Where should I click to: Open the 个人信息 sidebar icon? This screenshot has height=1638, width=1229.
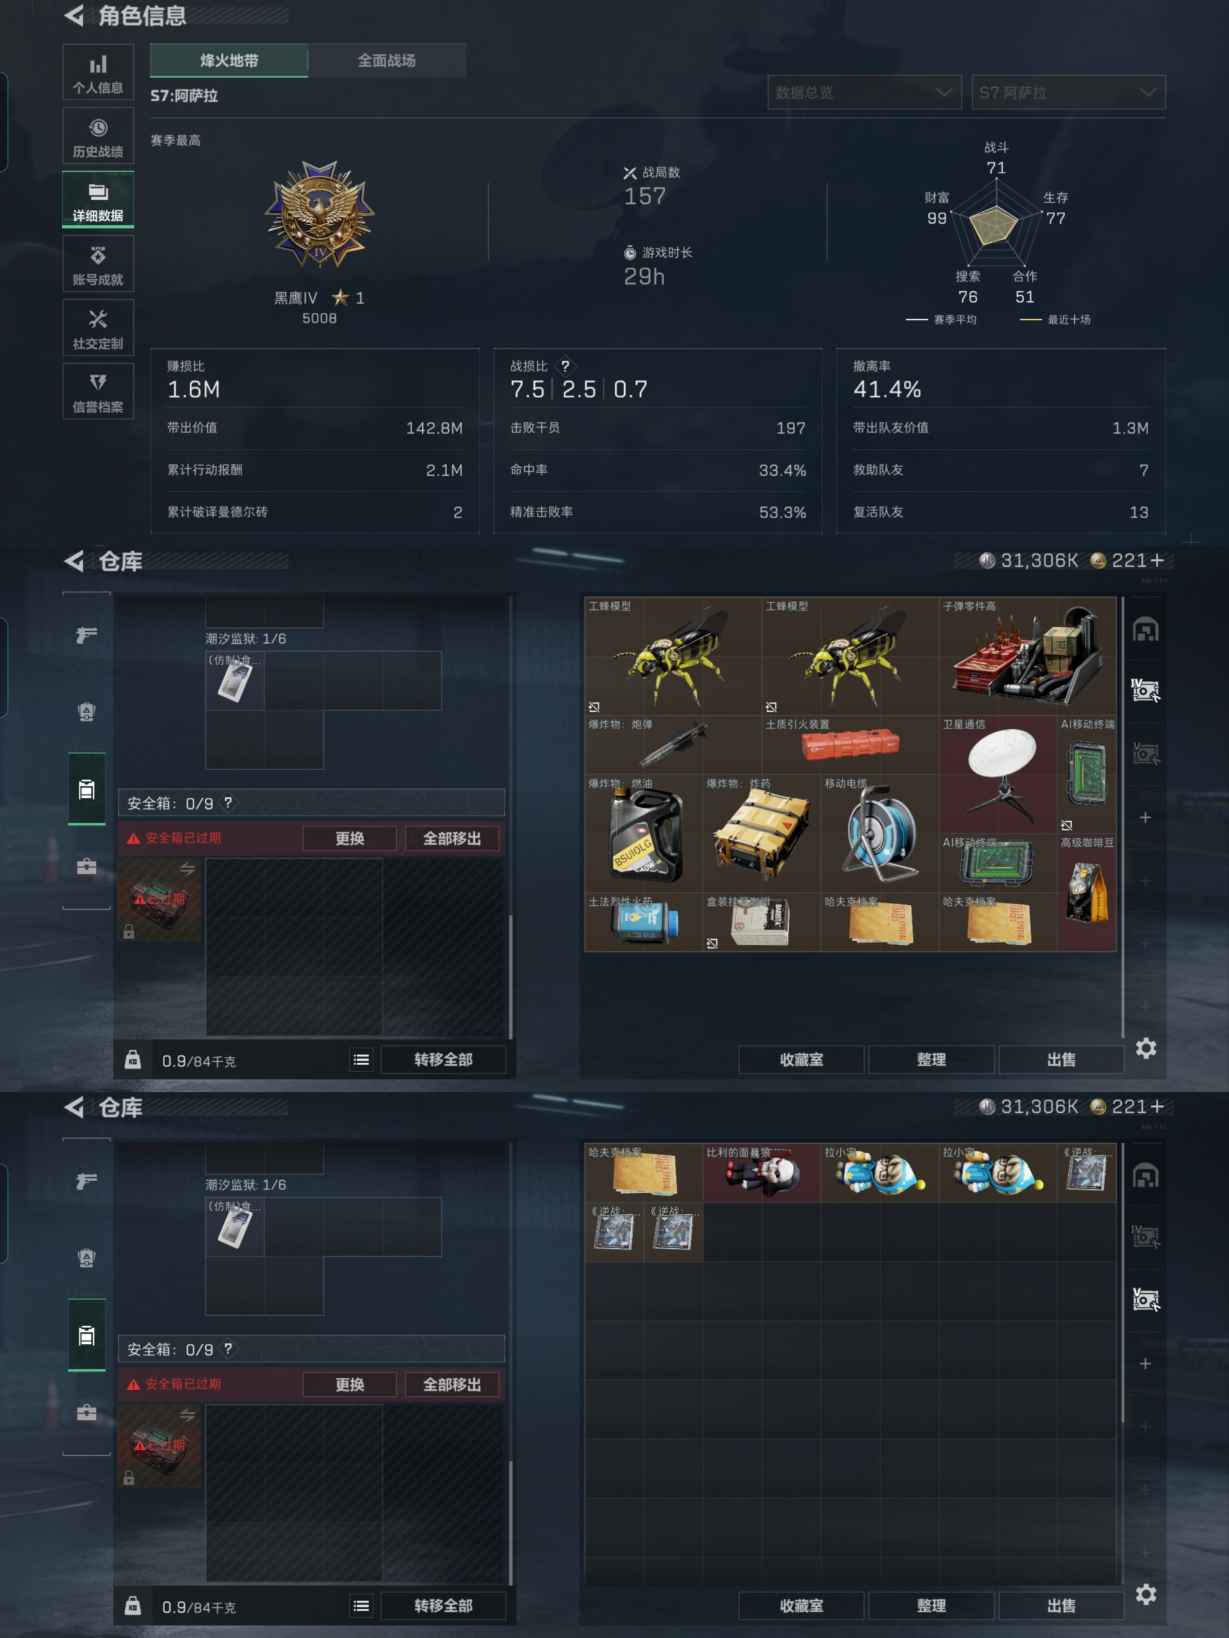[x=98, y=73]
